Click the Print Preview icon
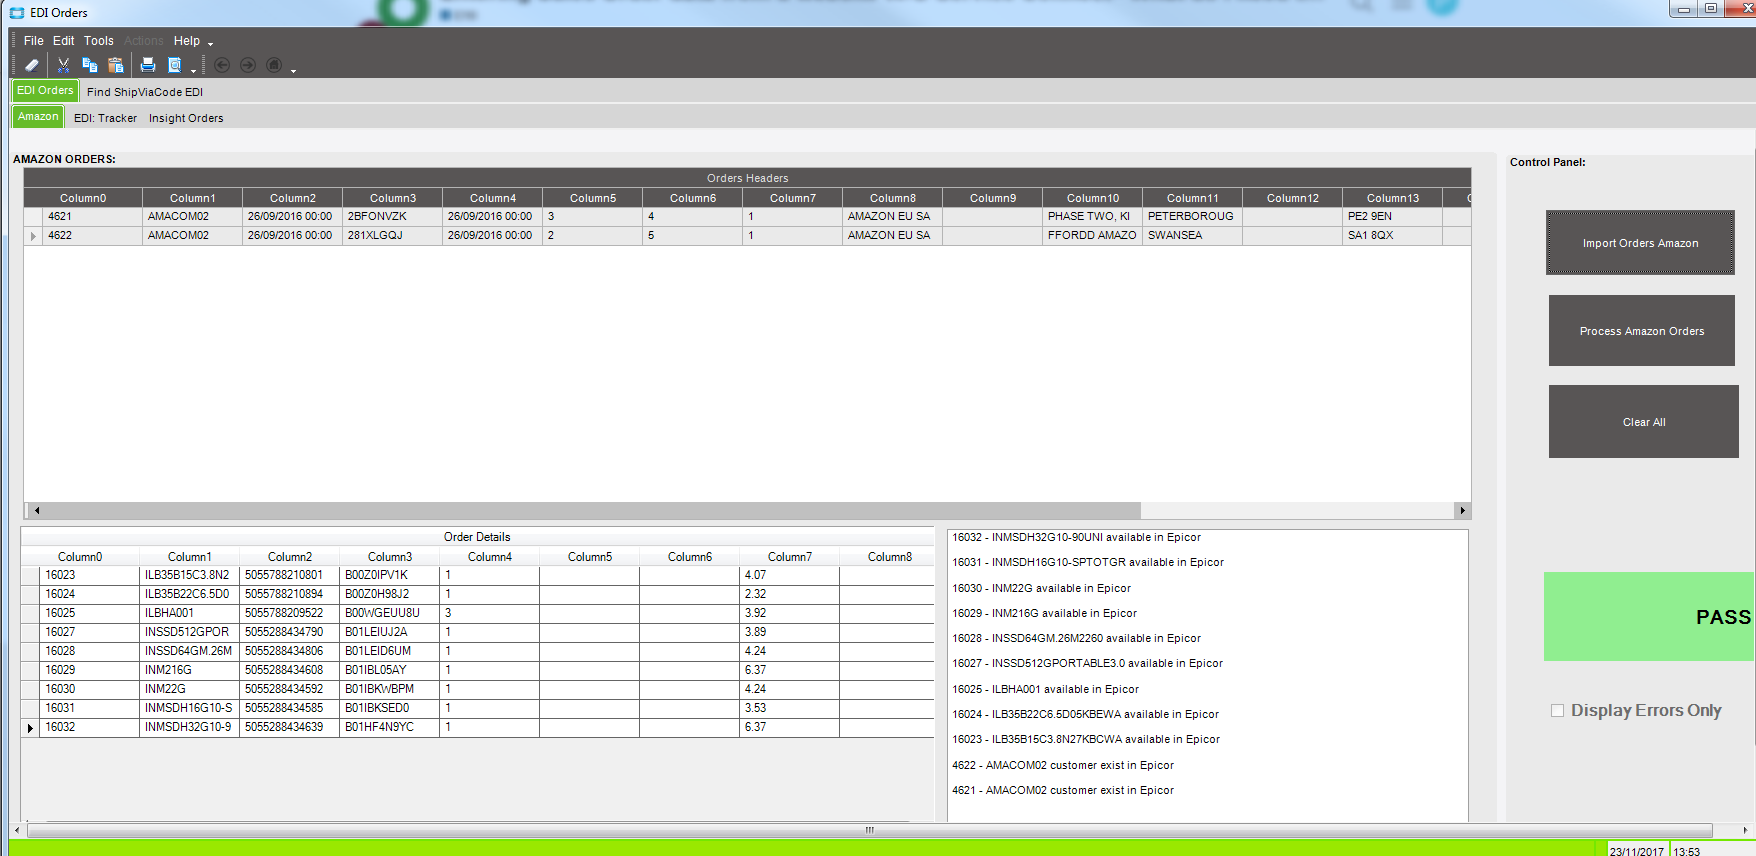 (174, 65)
